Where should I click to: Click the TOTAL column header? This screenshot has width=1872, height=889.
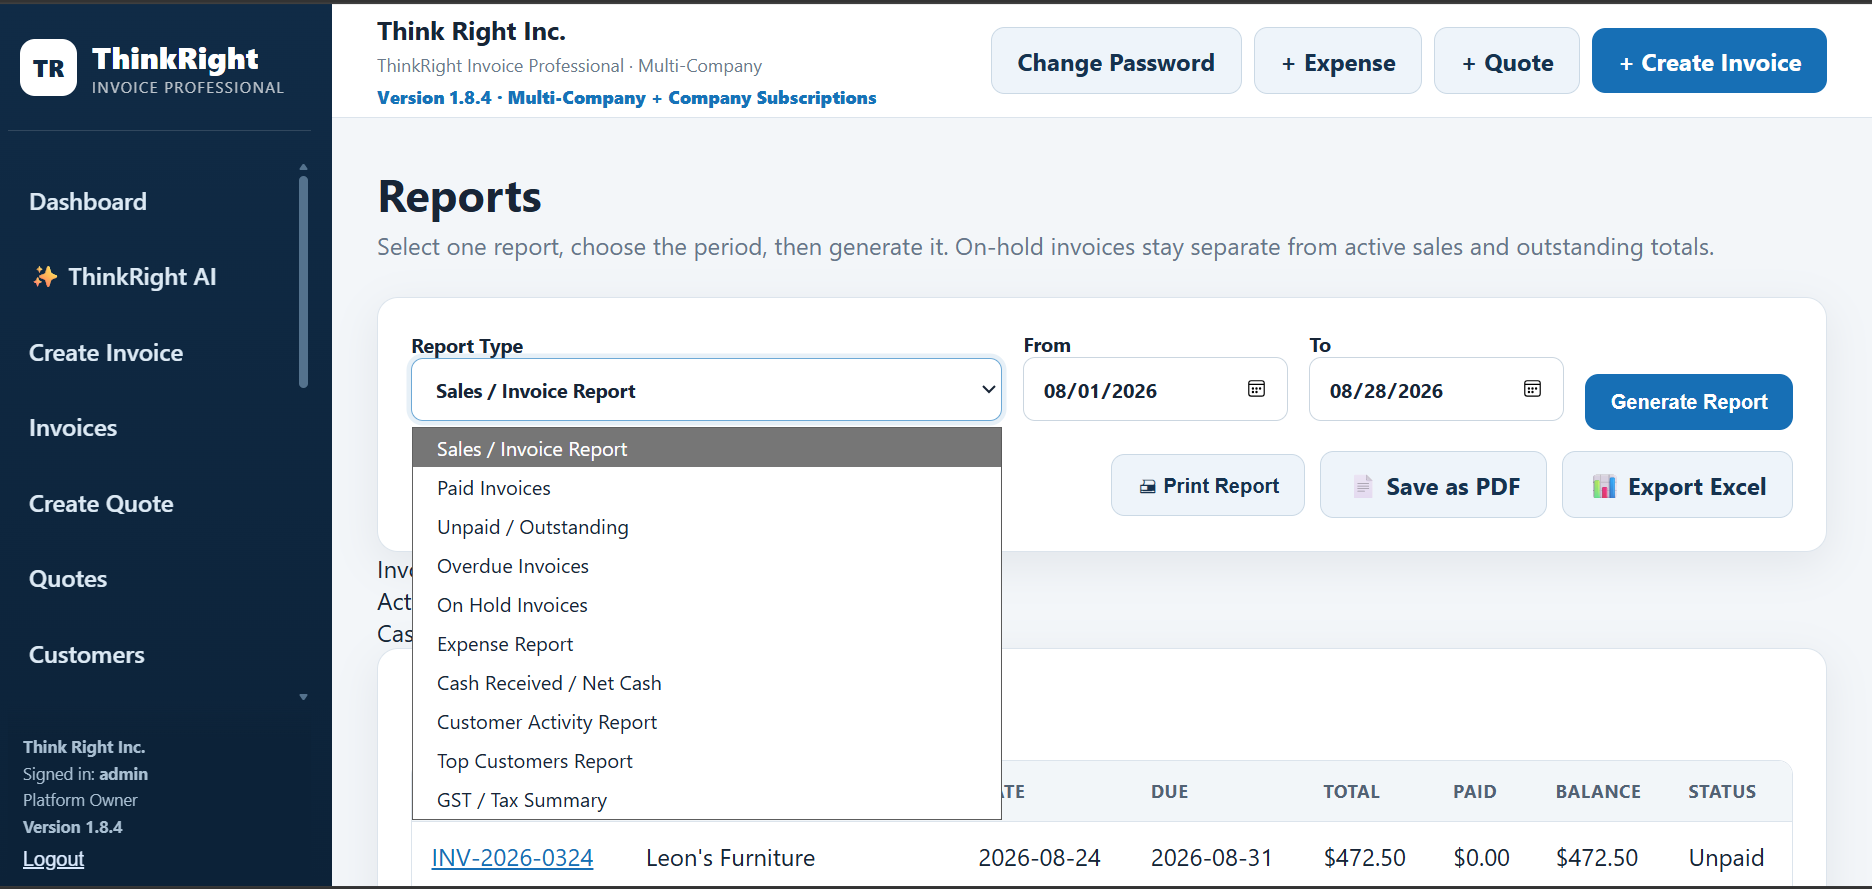click(x=1351, y=792)
